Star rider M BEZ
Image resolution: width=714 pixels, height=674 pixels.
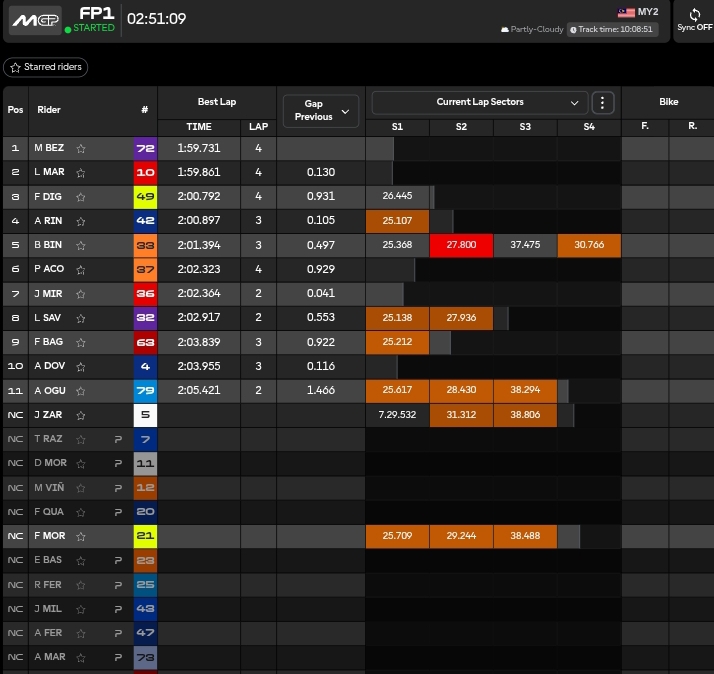[x=81, y=148]
